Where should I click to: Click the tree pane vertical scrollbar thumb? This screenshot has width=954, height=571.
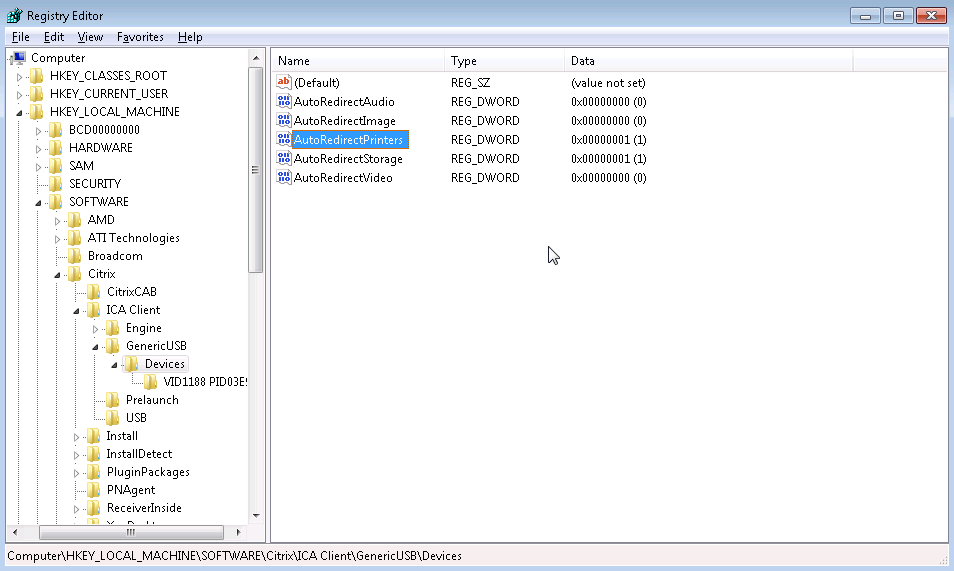coord(256,170)
